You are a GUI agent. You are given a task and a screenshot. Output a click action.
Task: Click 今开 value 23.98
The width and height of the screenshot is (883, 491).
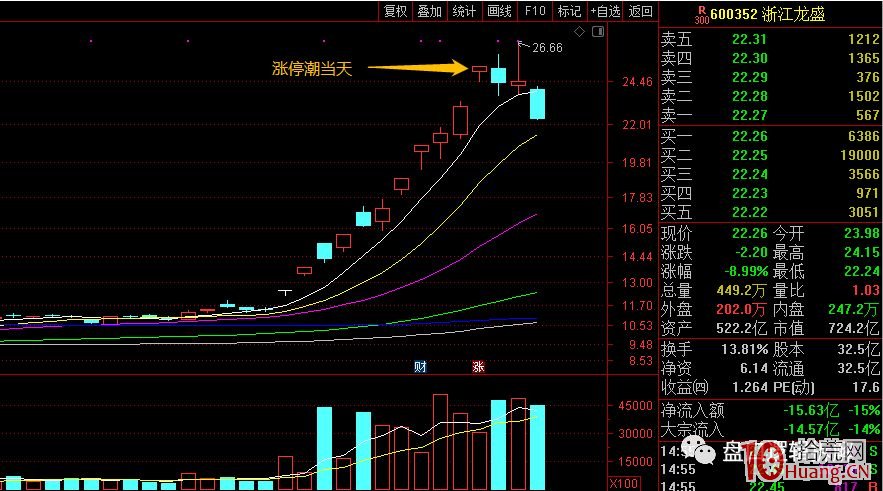click(x=862, y=233)
